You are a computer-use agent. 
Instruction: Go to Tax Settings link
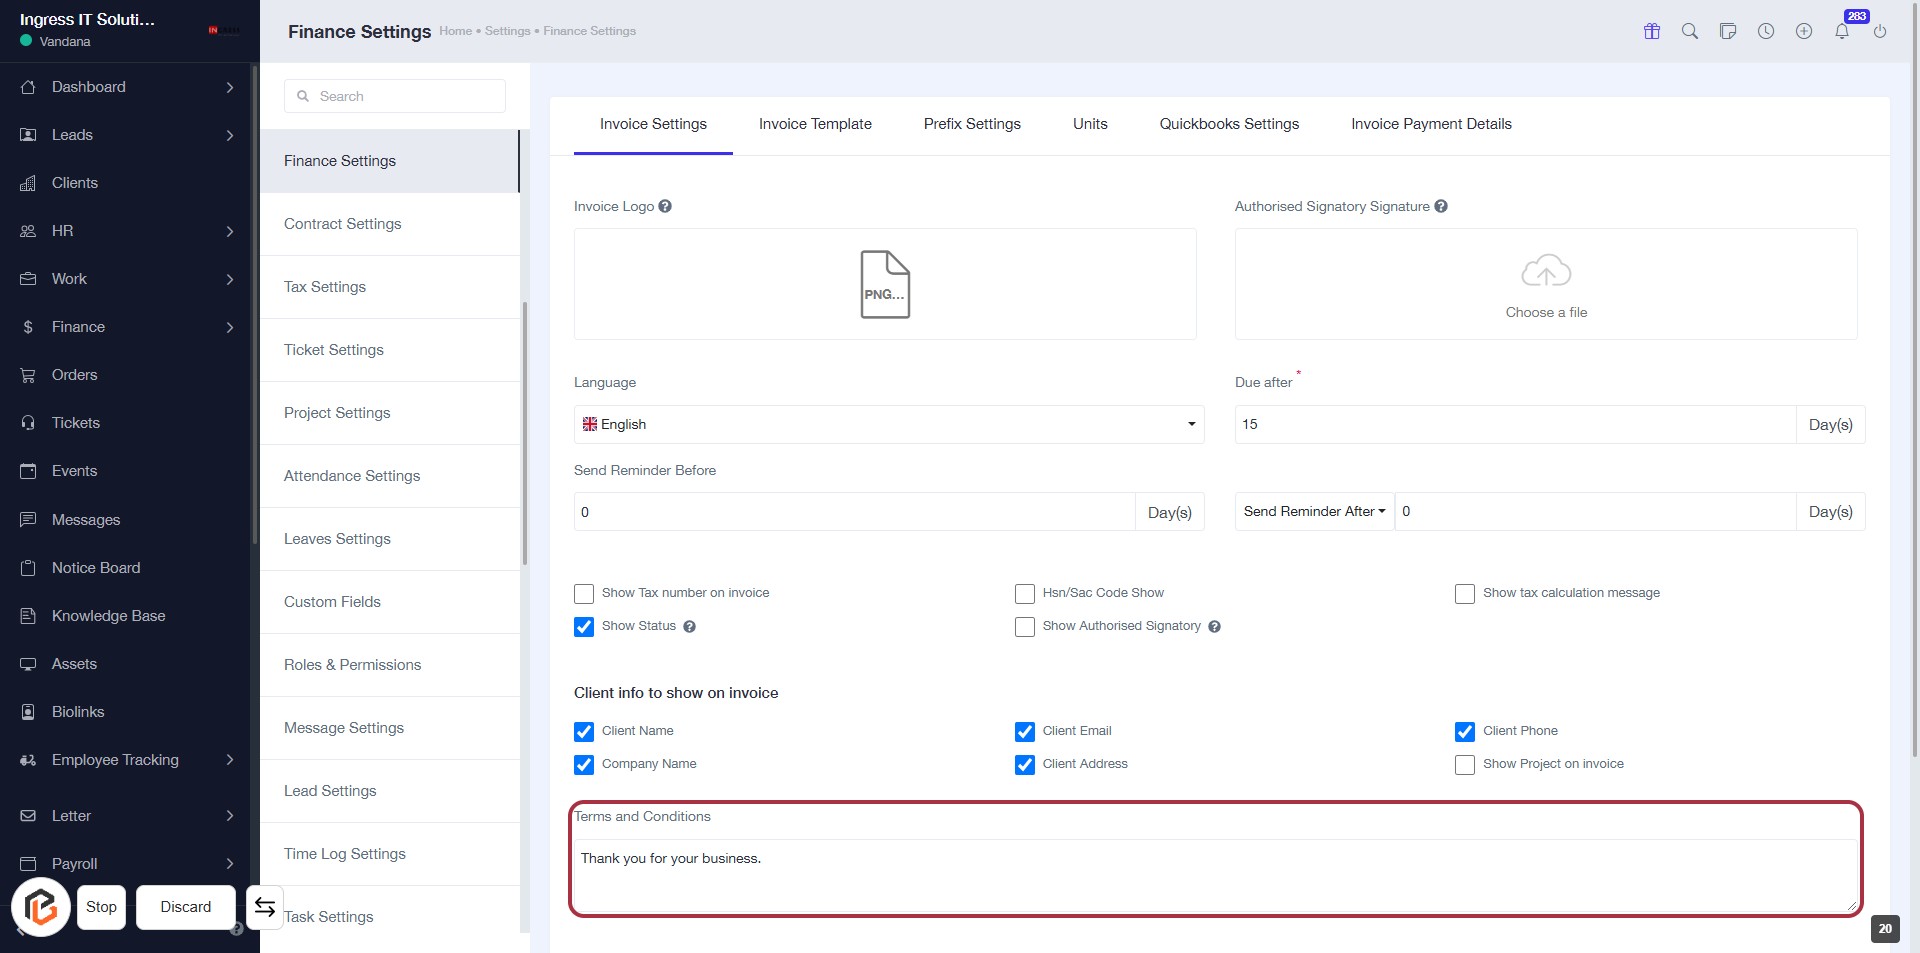coord(325,287)
